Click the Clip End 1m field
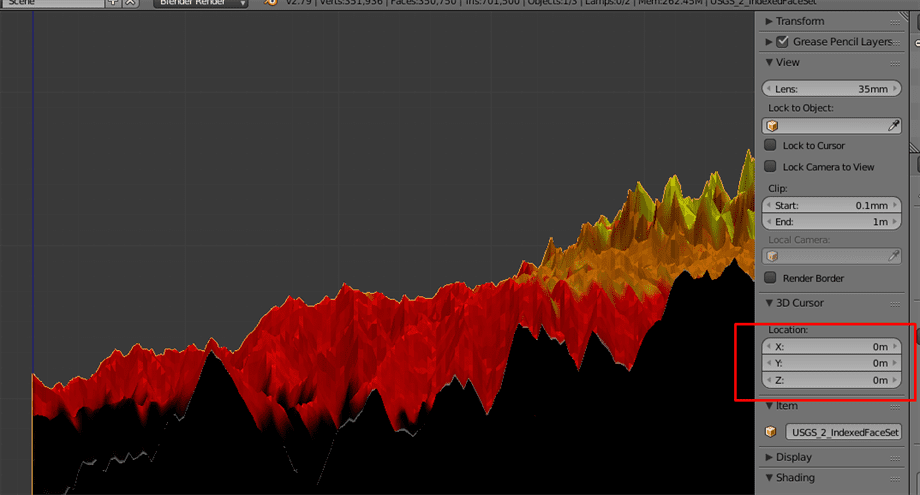This screenshot has width=920, height=495. click(x=831, y=222)
